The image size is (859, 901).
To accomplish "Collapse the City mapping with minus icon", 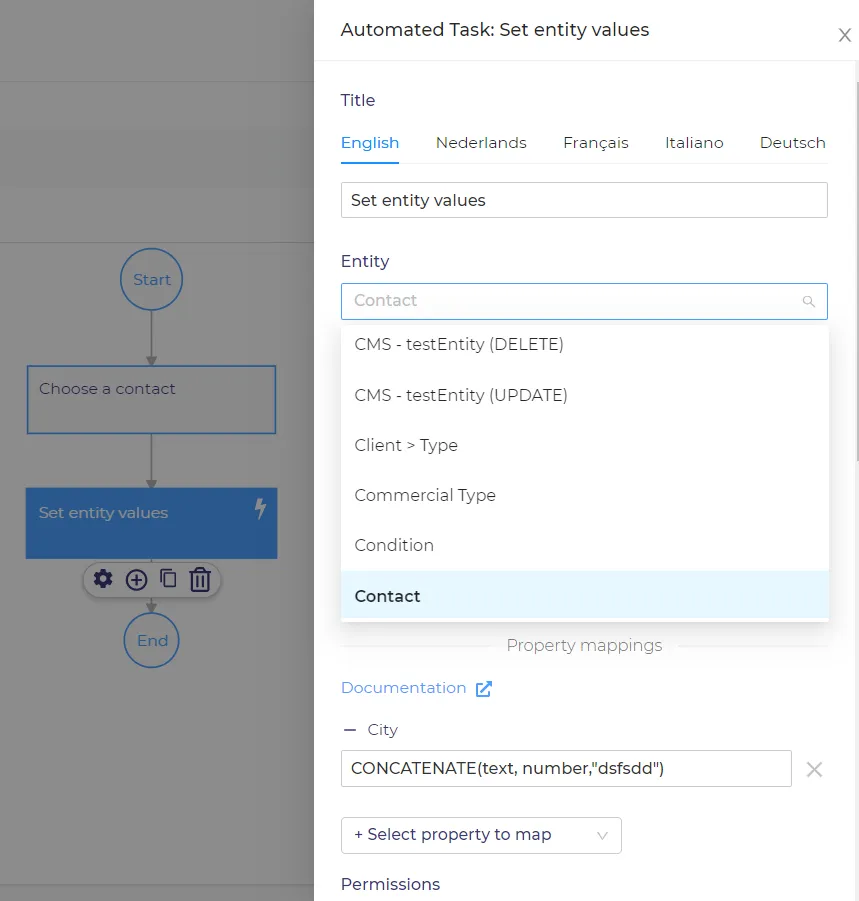I will (x=349, y=730).
